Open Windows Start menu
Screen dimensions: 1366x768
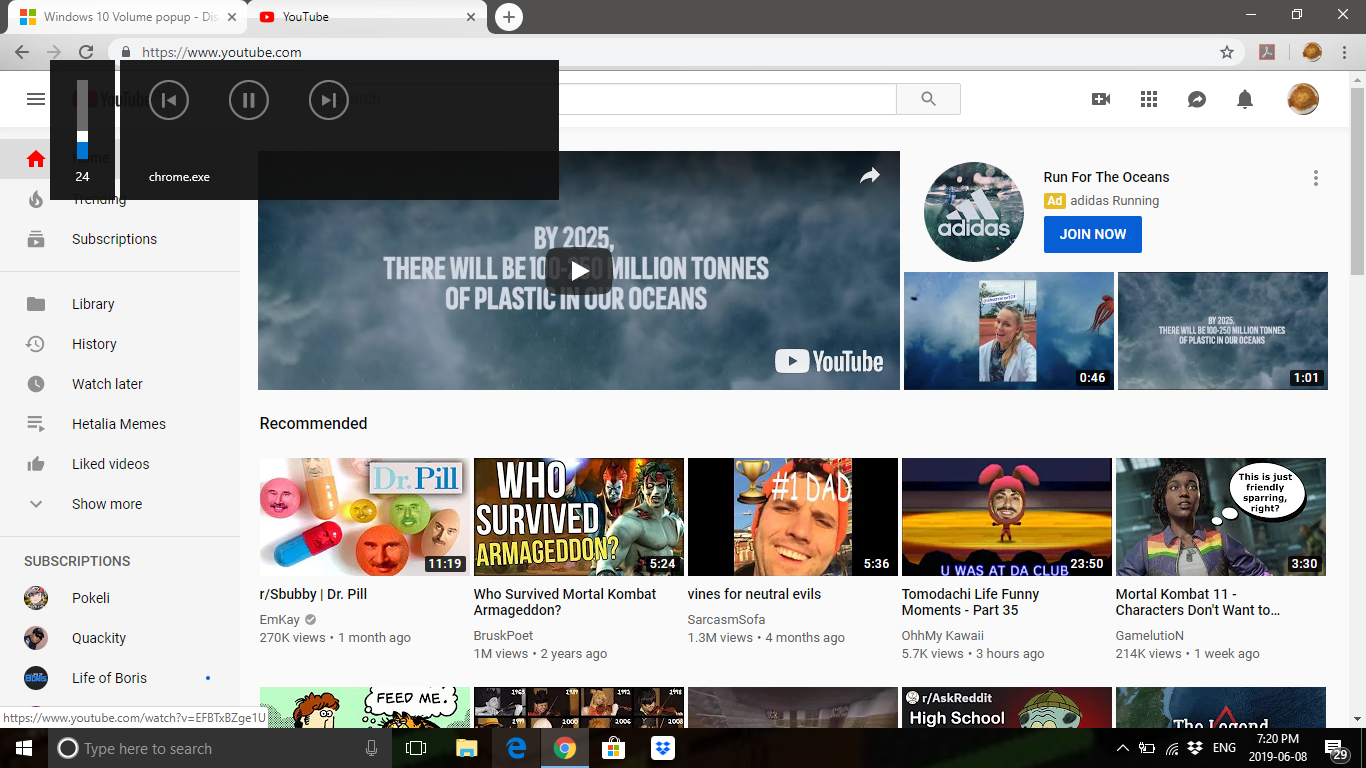coord(24,748)
